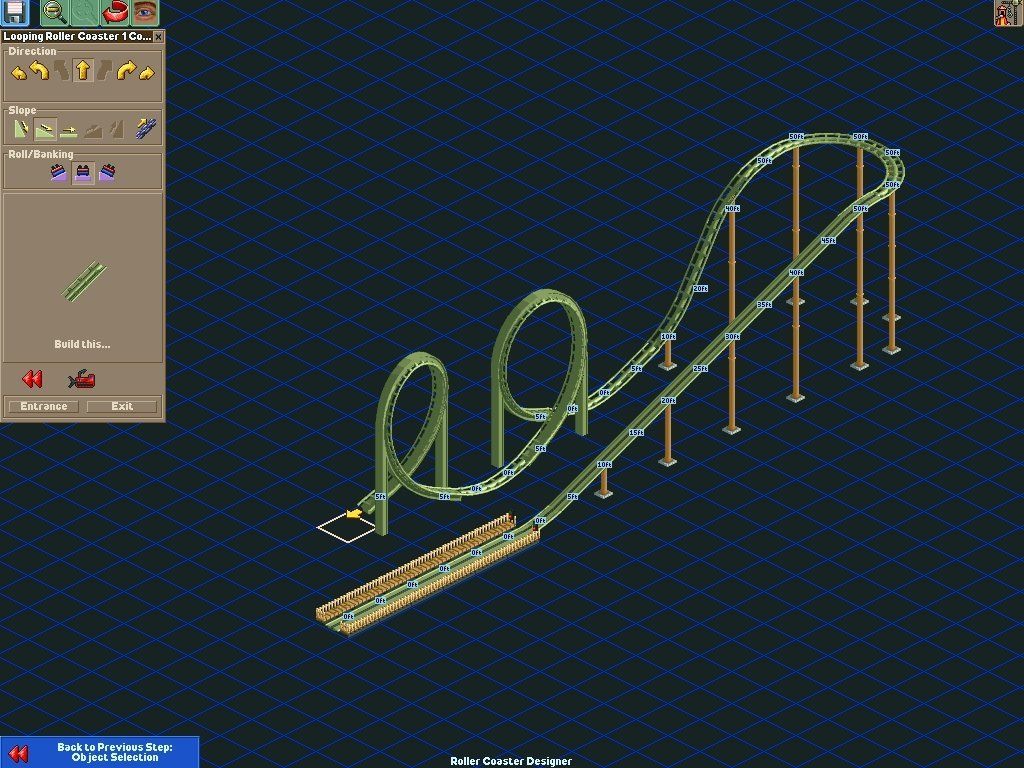Toggle the chain lift option

click(x=146, y=129)
